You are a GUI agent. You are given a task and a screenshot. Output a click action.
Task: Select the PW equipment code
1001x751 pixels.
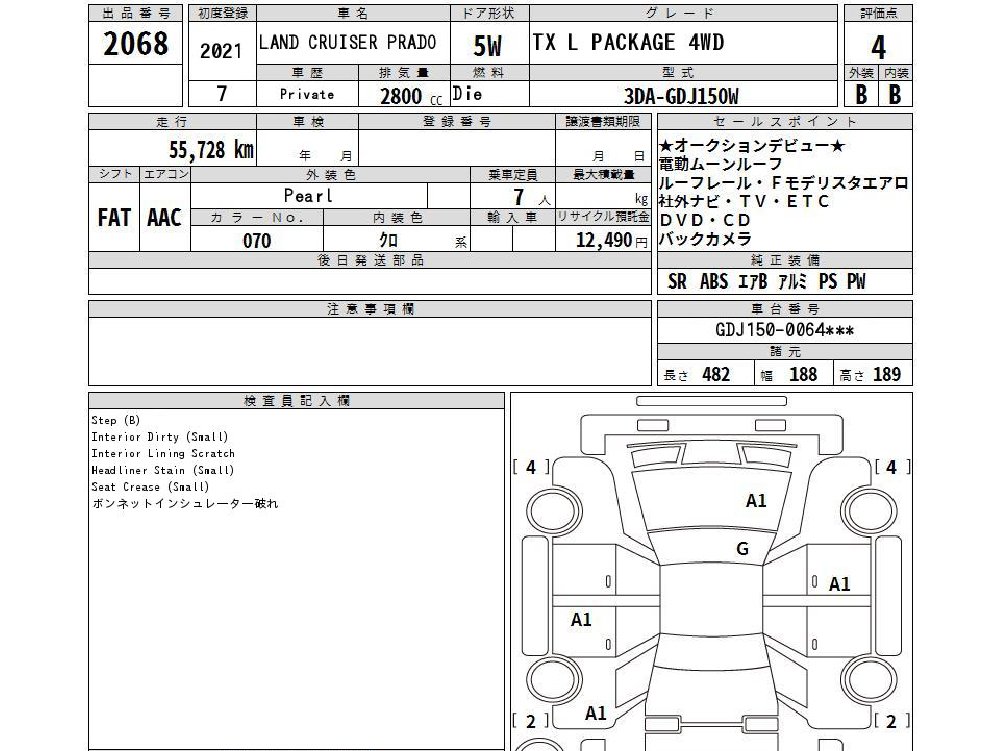coord(856,281)
